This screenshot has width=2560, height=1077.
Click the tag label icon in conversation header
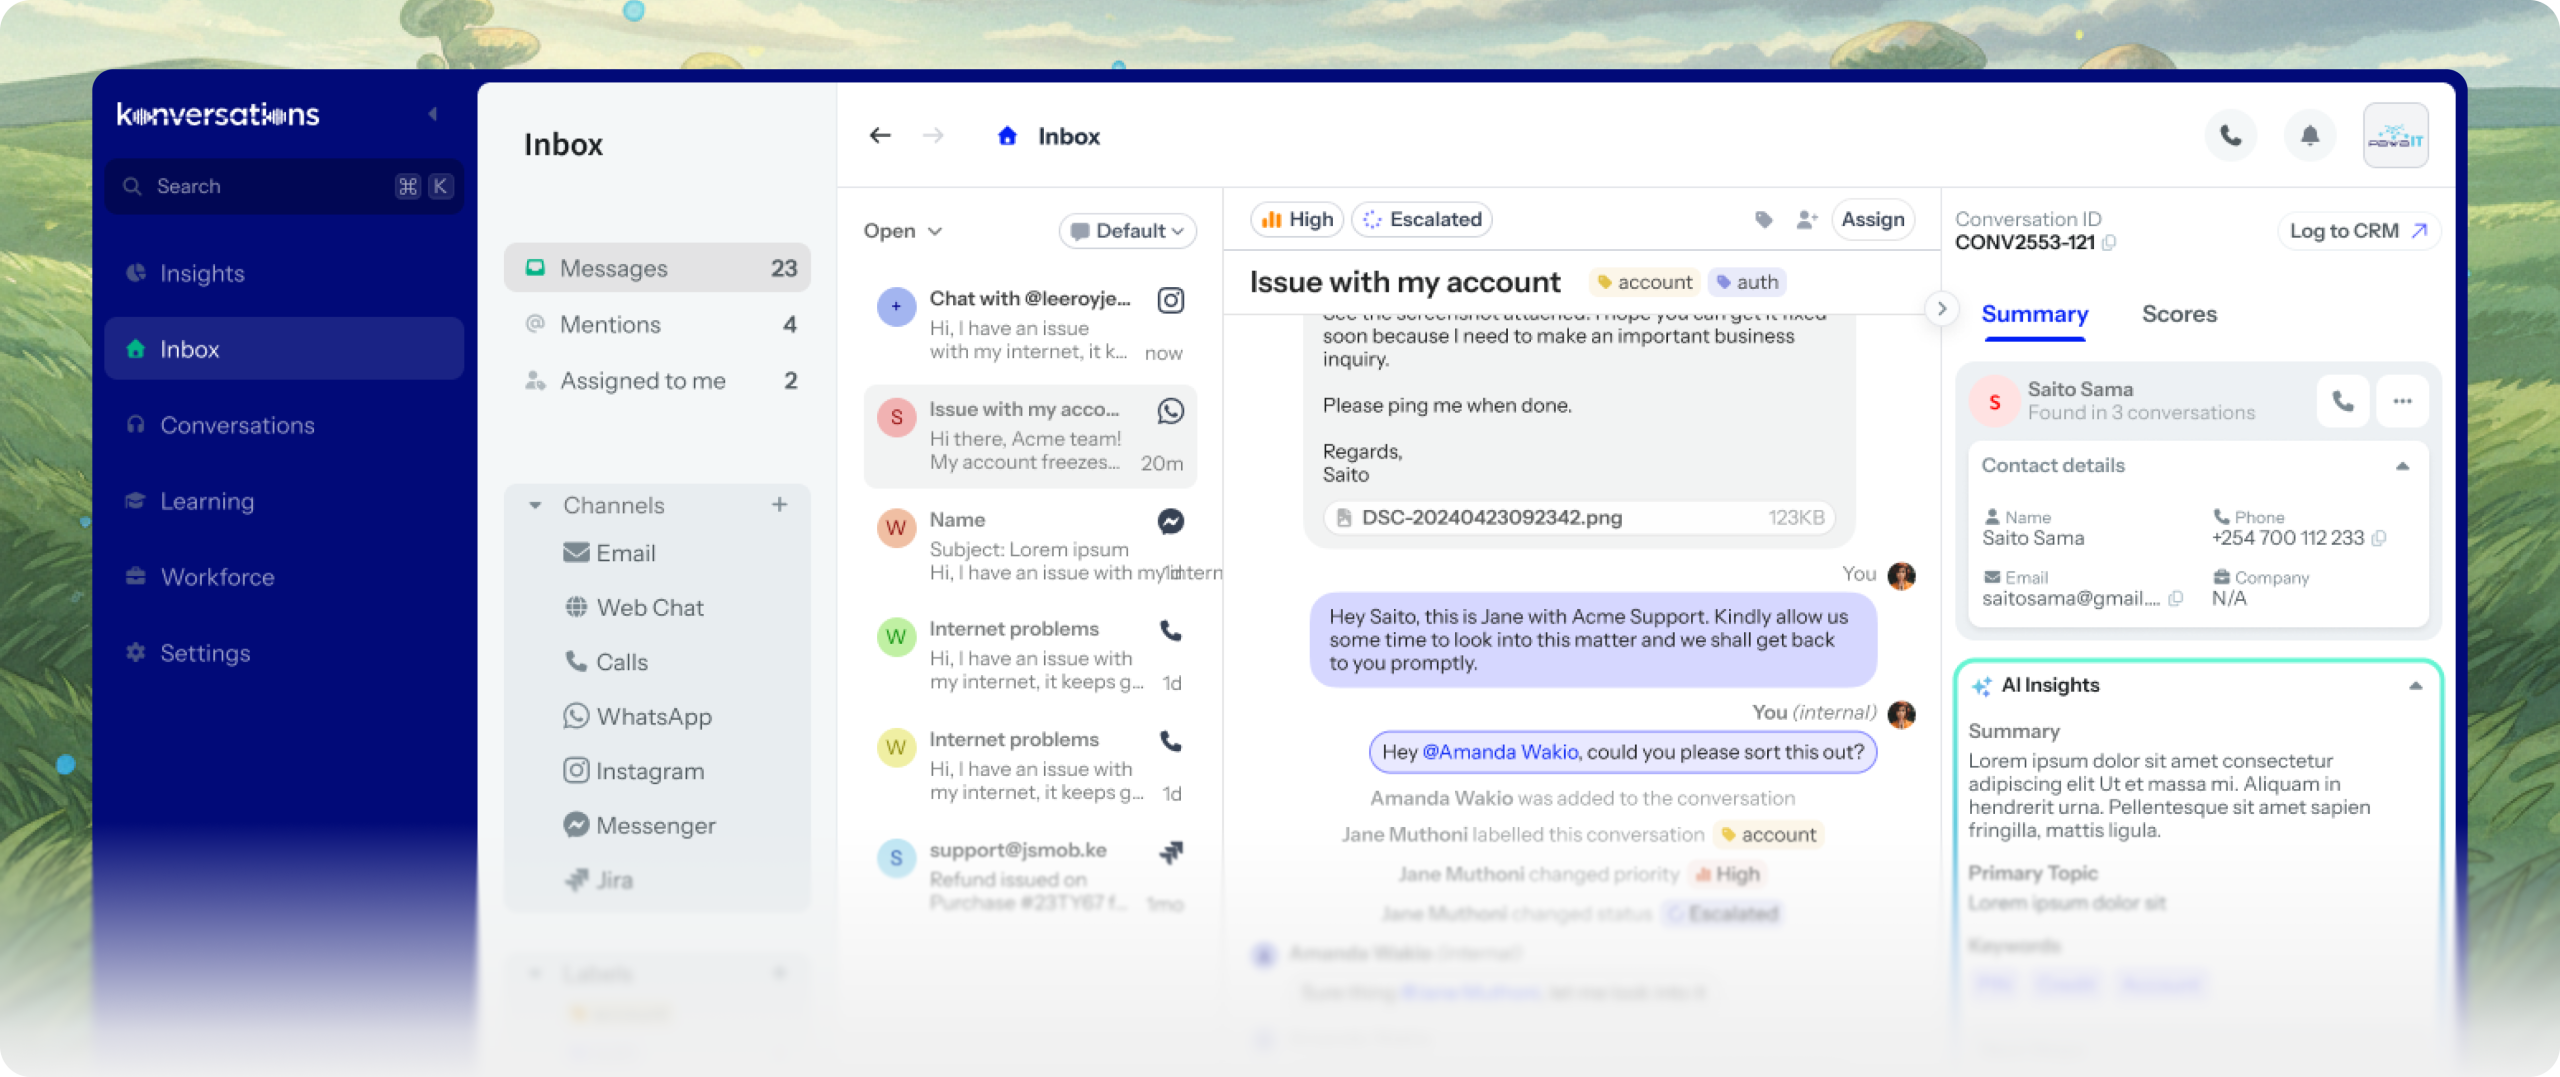(1764, 220)
